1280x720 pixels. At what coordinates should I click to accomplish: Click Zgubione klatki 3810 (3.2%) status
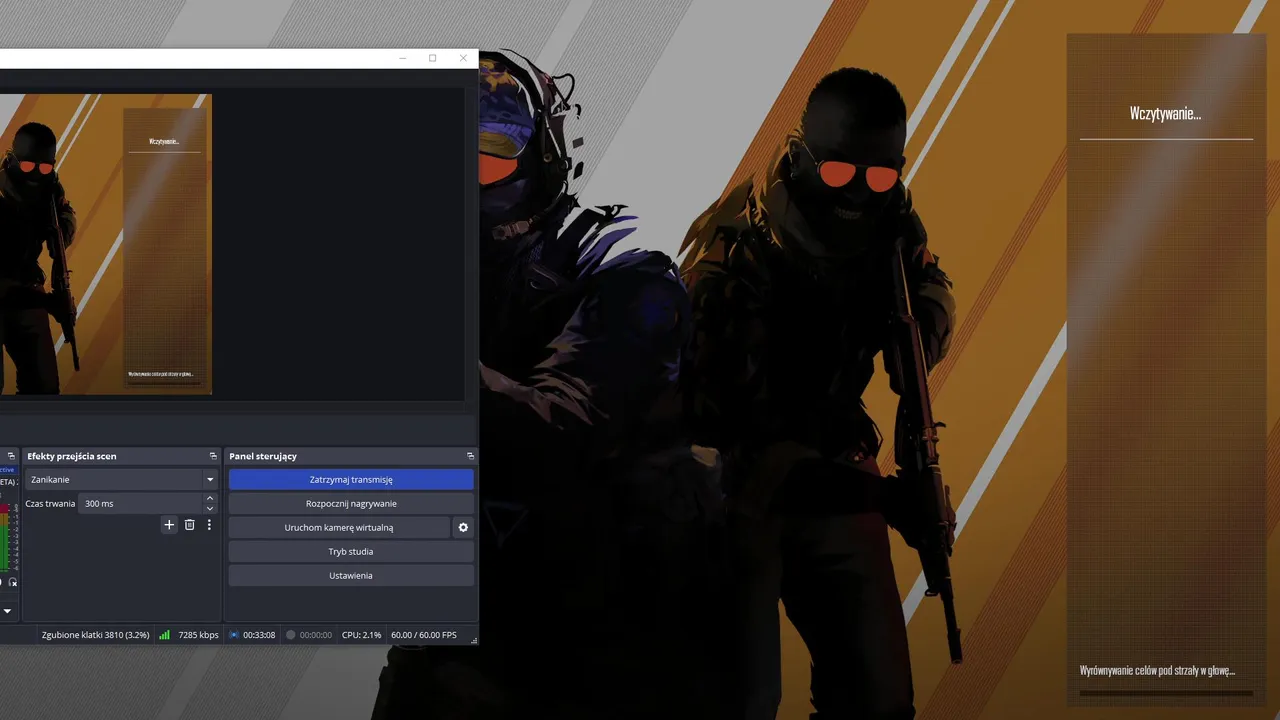coord(96,635)
